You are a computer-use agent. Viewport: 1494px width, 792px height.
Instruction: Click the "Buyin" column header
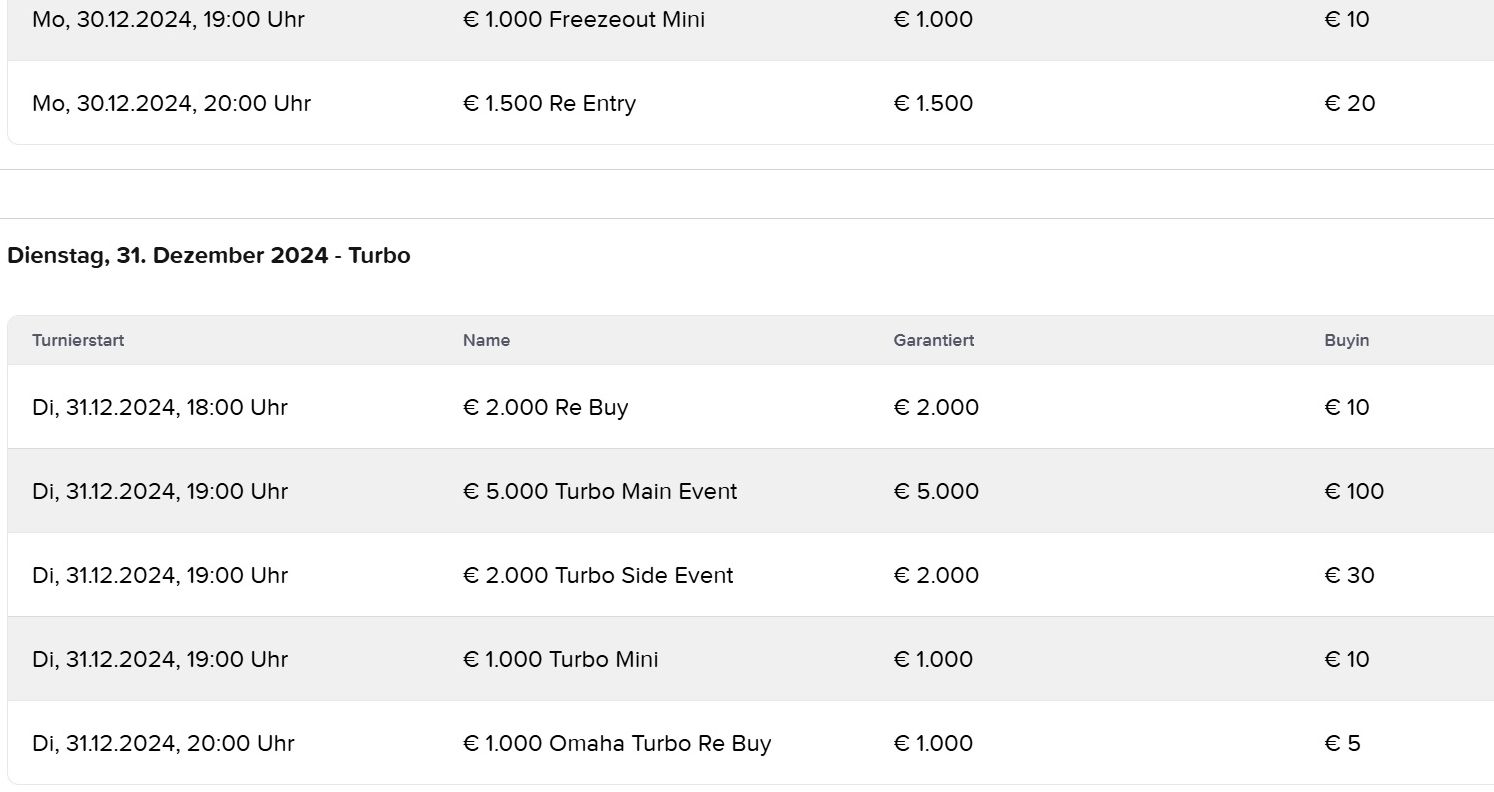tap(1346, 340)
